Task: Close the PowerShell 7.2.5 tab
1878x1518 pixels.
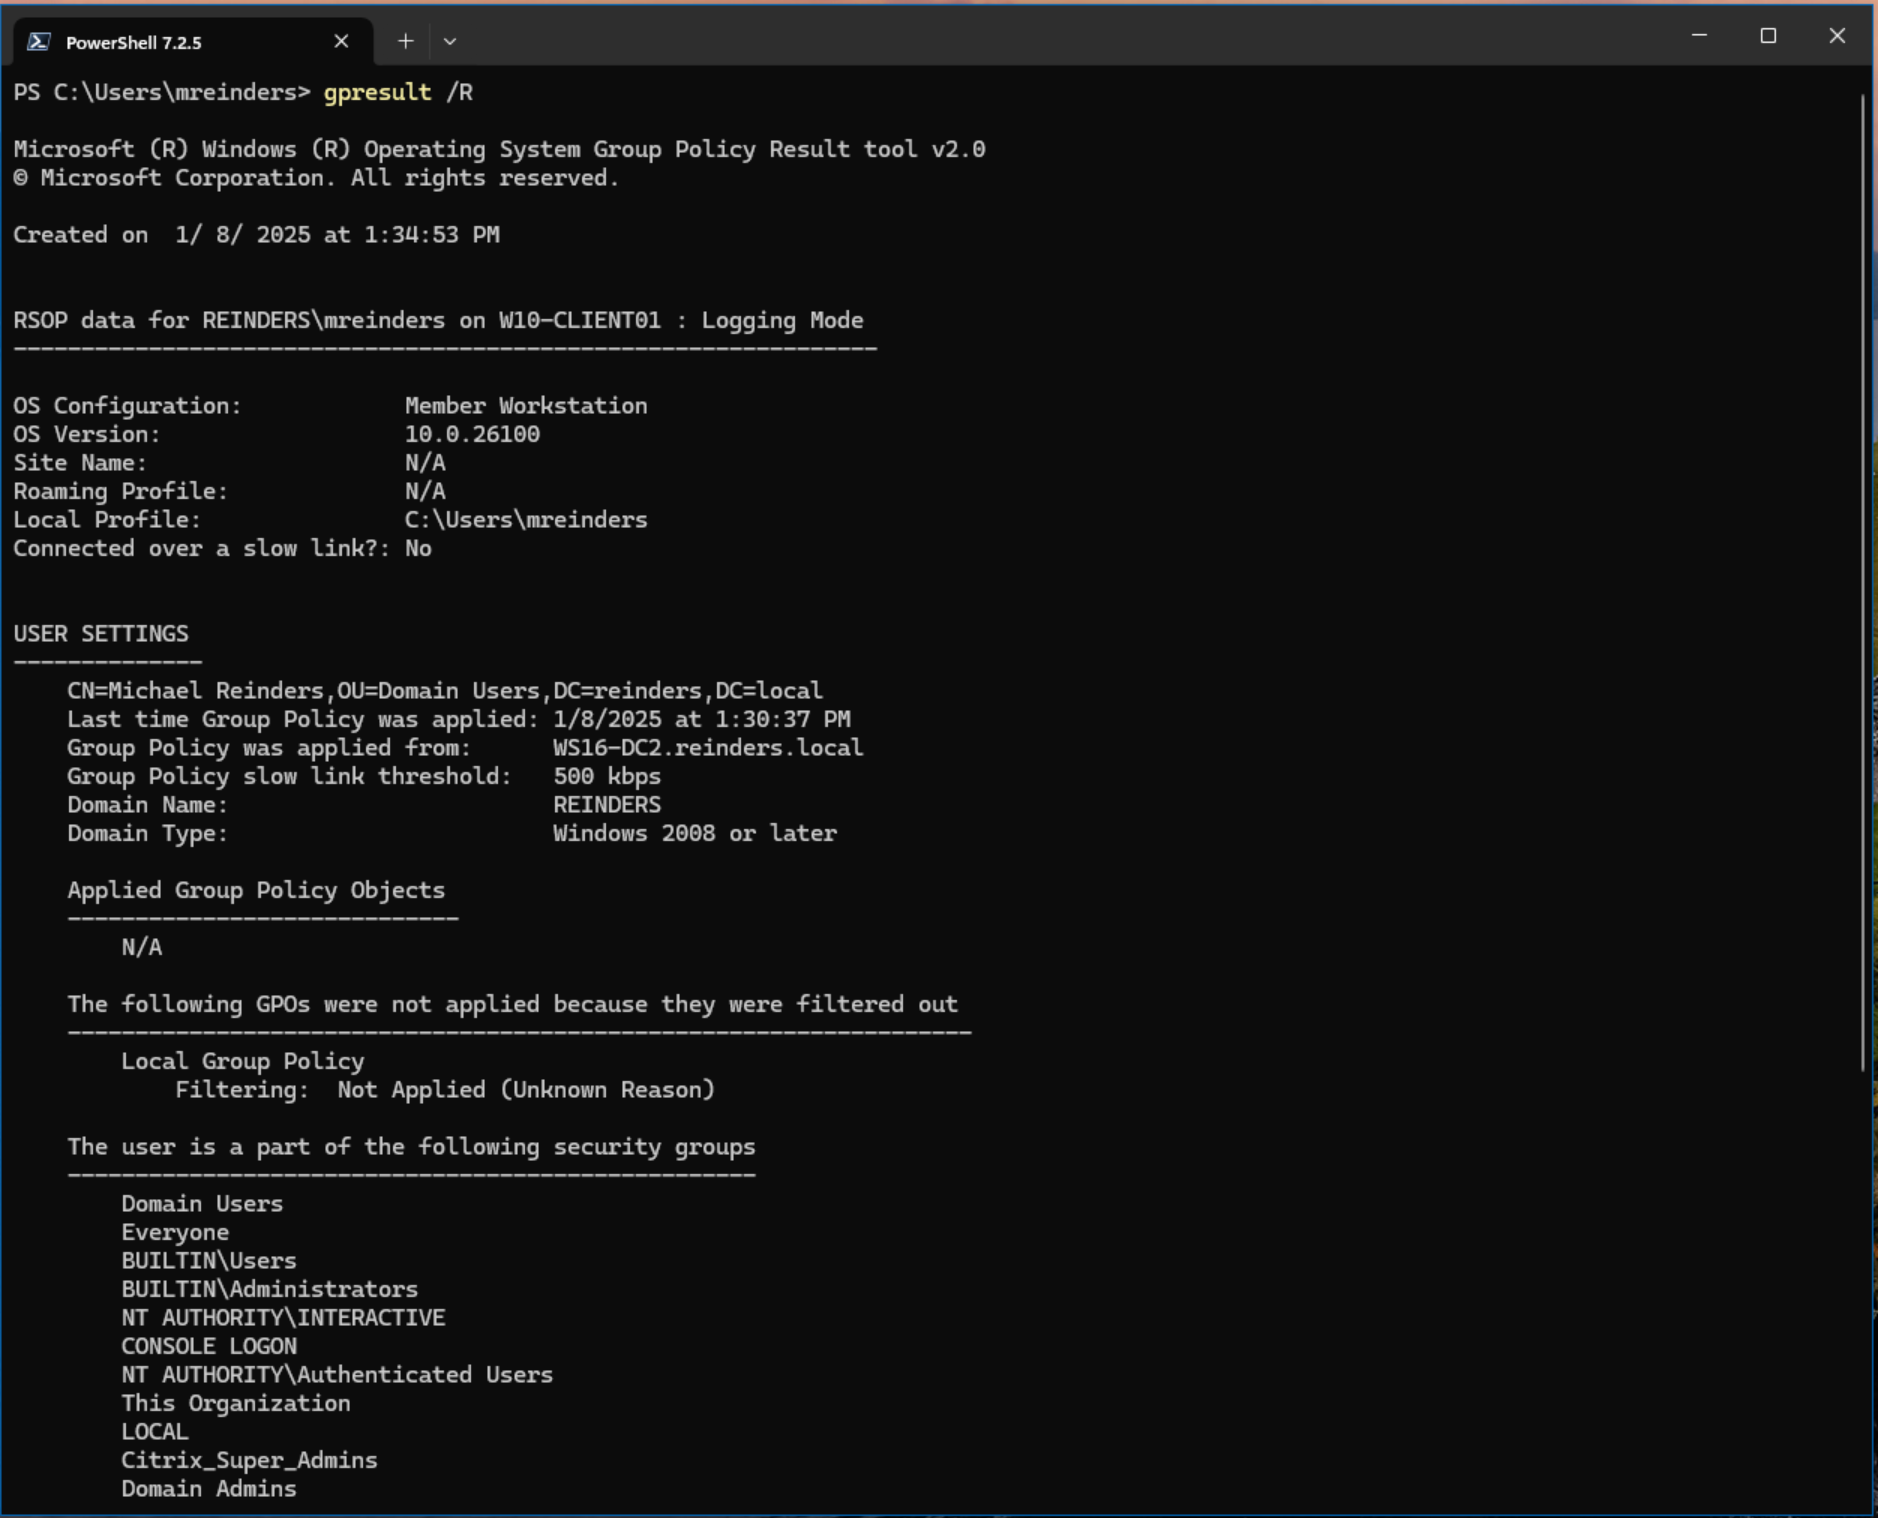Action: pyautogui.click(x=341, y=41)
